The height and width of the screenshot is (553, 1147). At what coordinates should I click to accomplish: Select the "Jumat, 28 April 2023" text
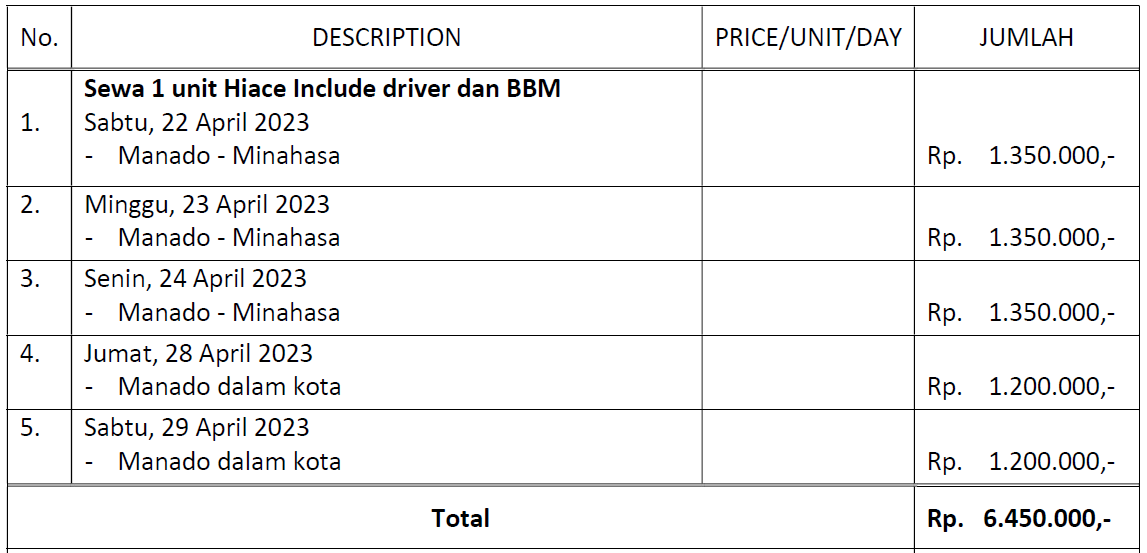tap(199, 354)
